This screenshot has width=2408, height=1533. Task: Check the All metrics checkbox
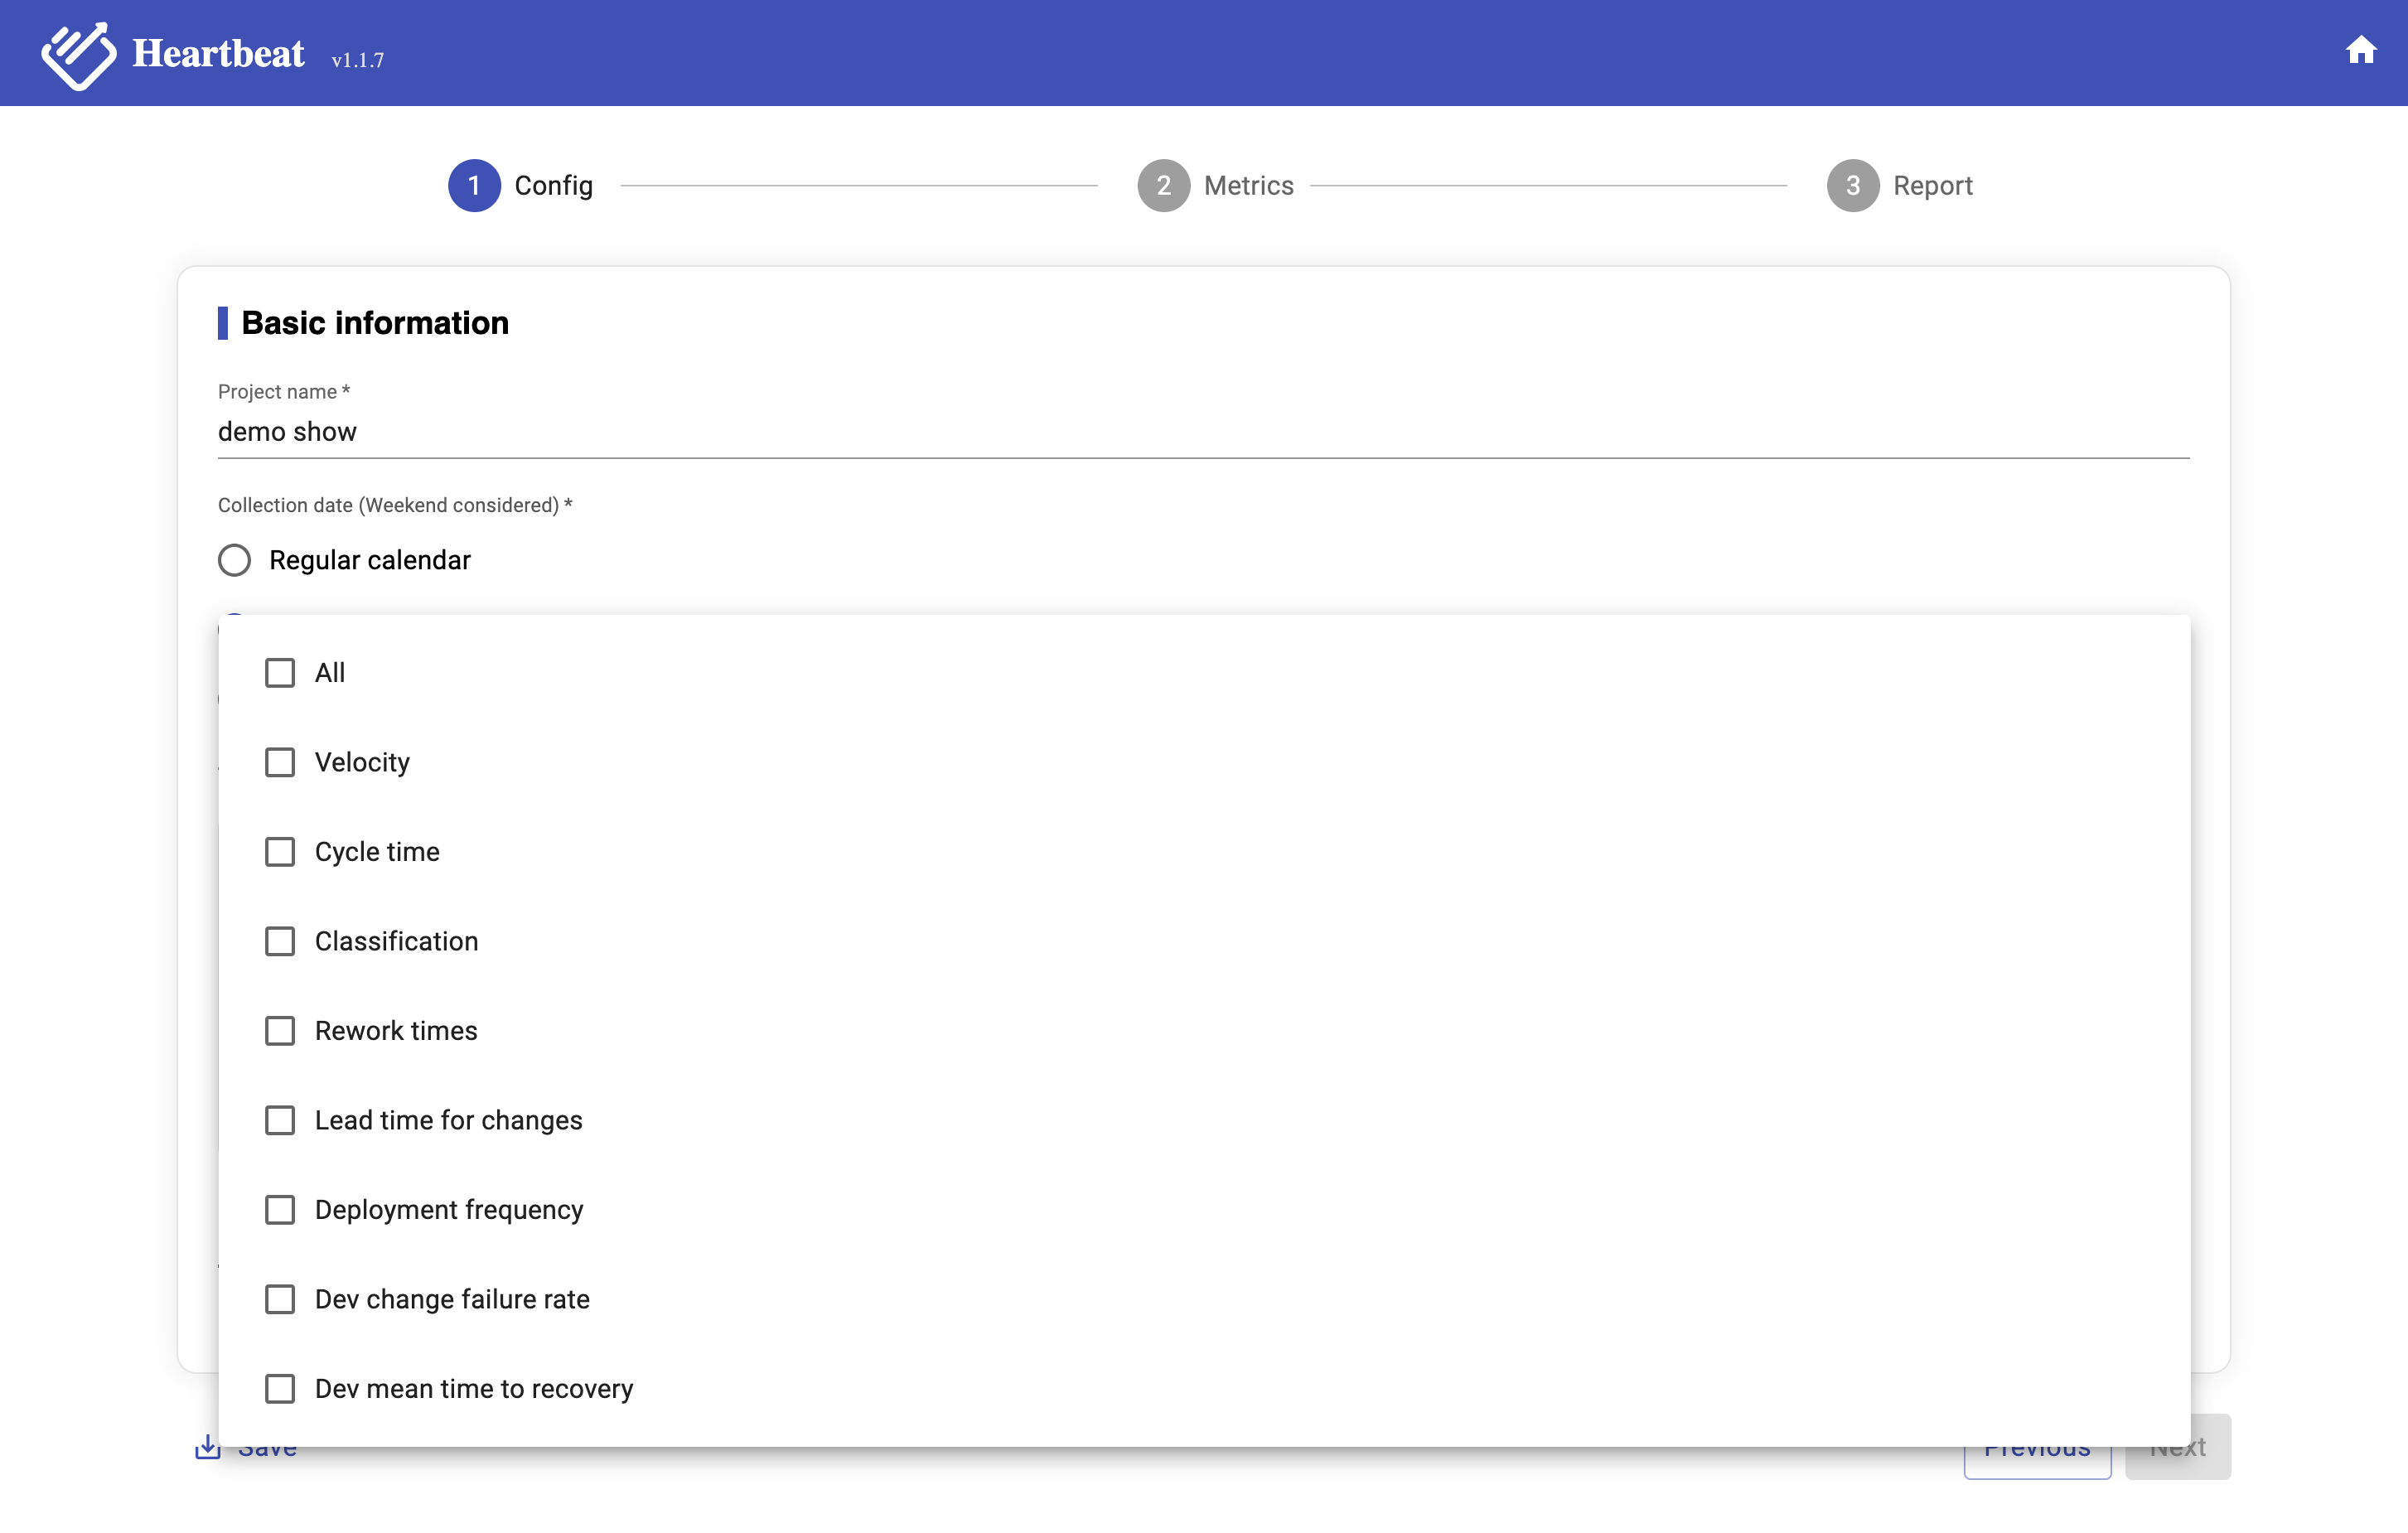(x=280, y=673)
